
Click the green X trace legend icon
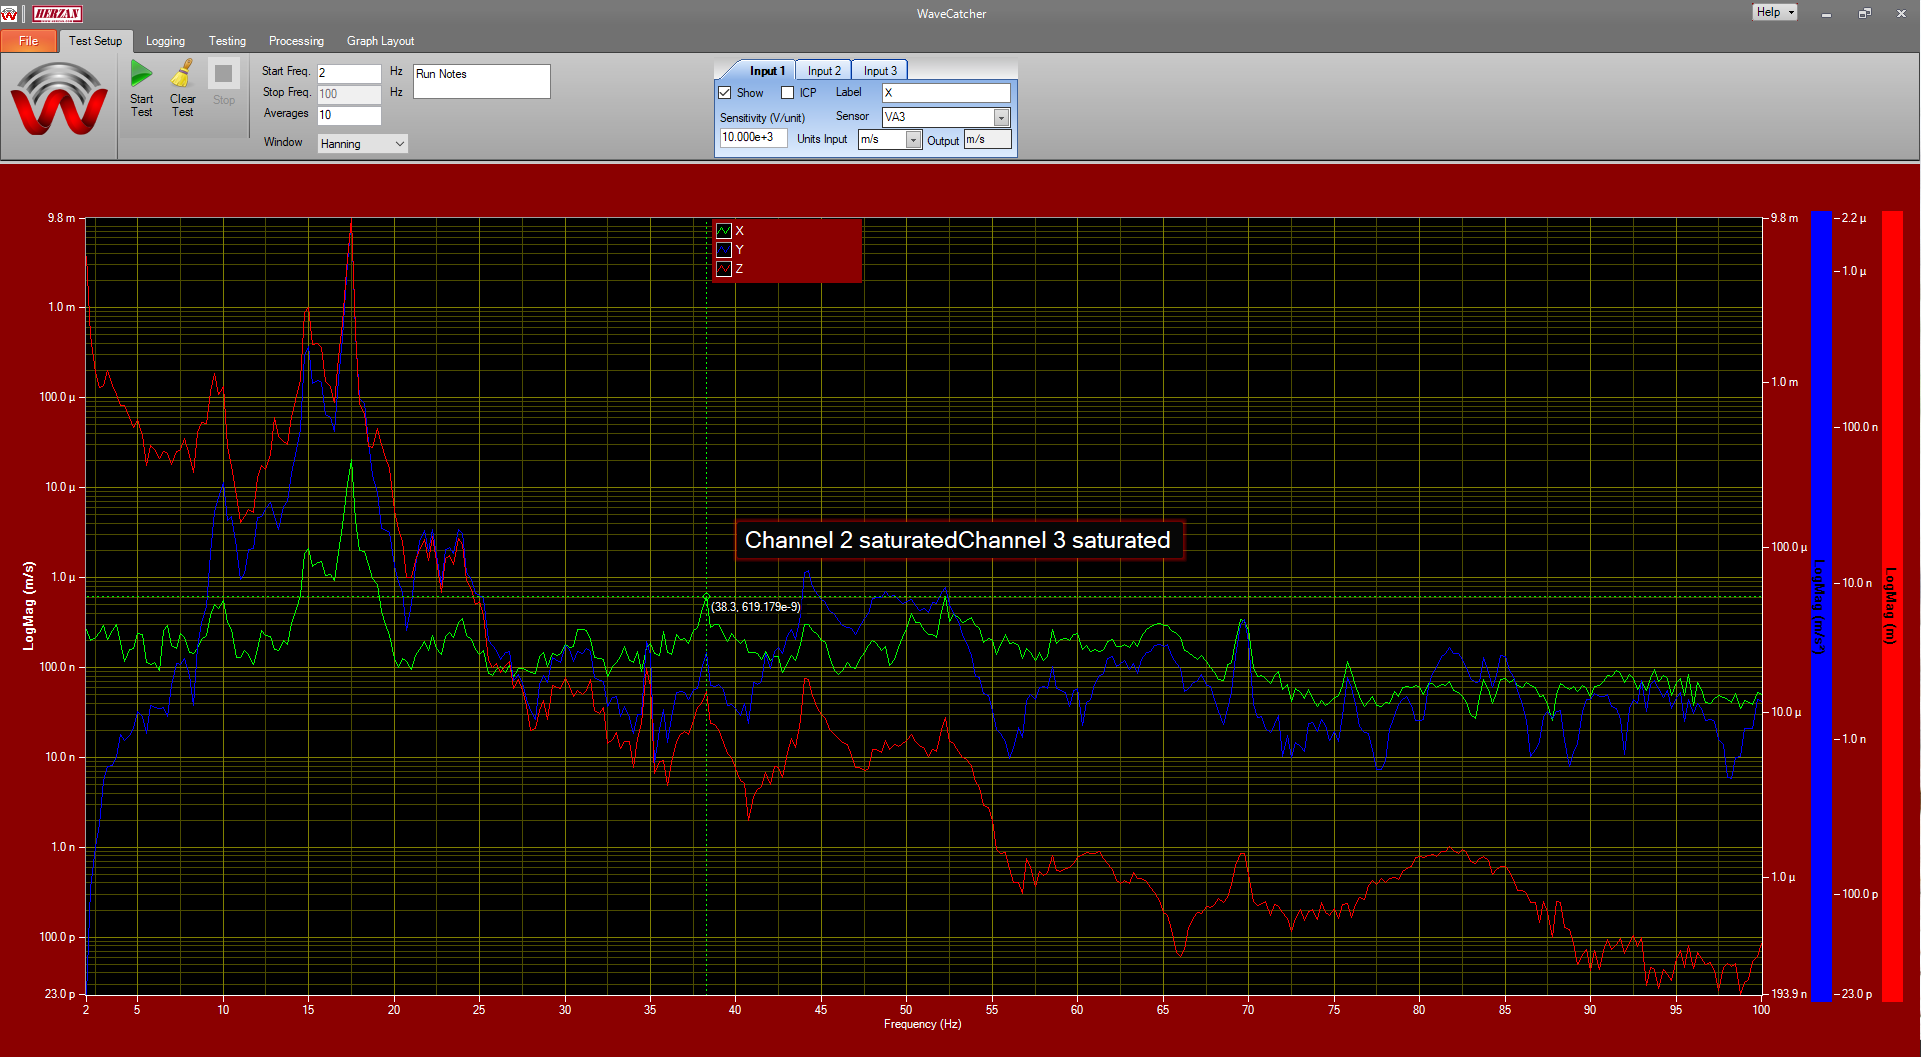724,231
